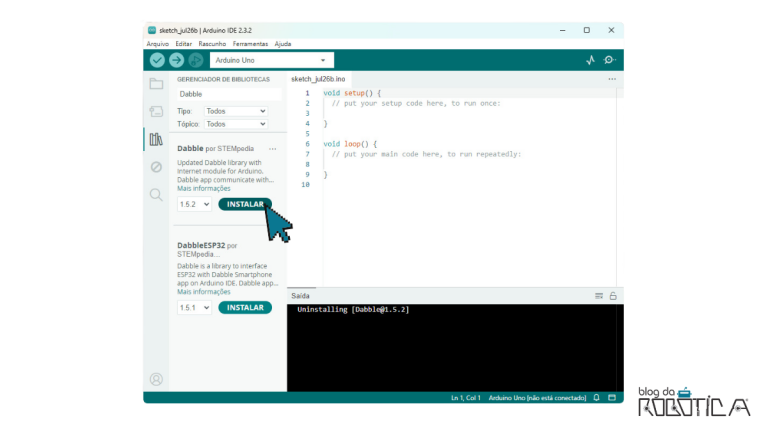The width and height of the screenshot is (768, 432).
Task: Clear output using the Saída panel icon
Action: 599,296
